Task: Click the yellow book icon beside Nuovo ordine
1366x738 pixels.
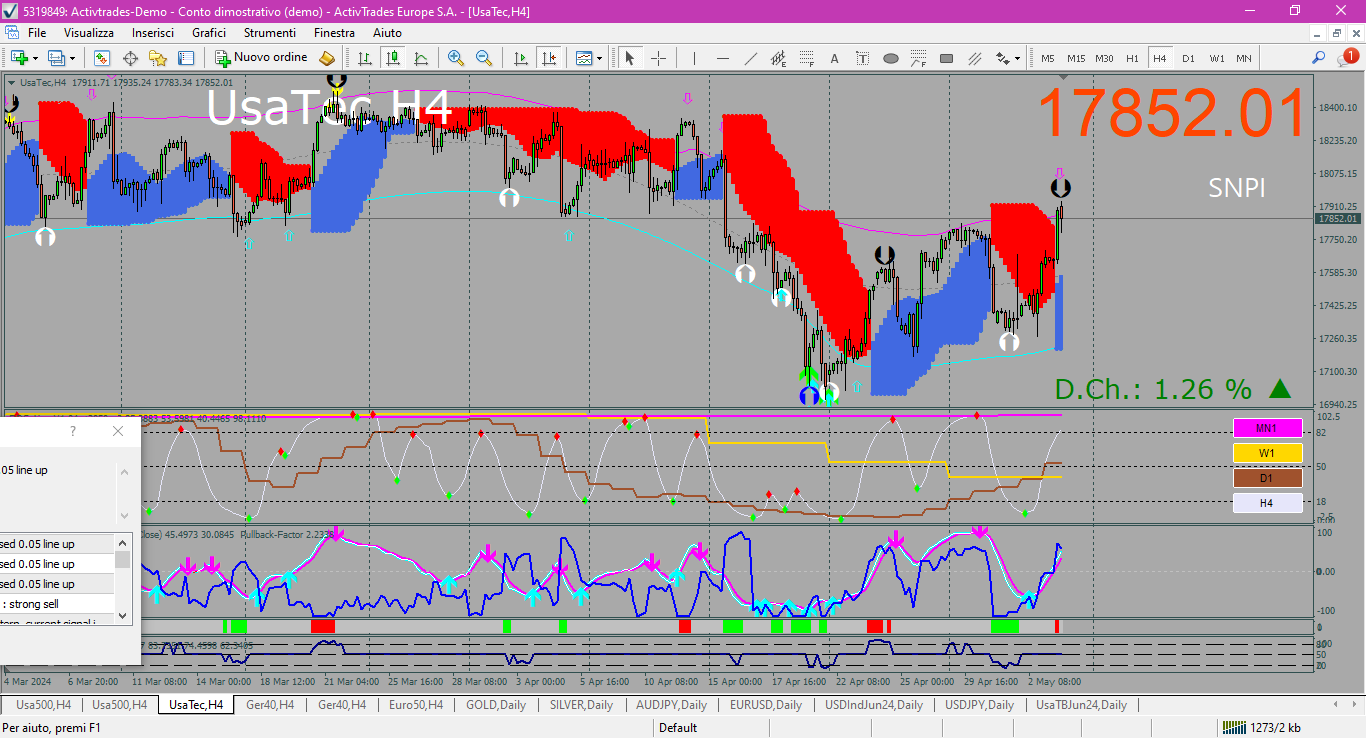Action: point(327,58)
